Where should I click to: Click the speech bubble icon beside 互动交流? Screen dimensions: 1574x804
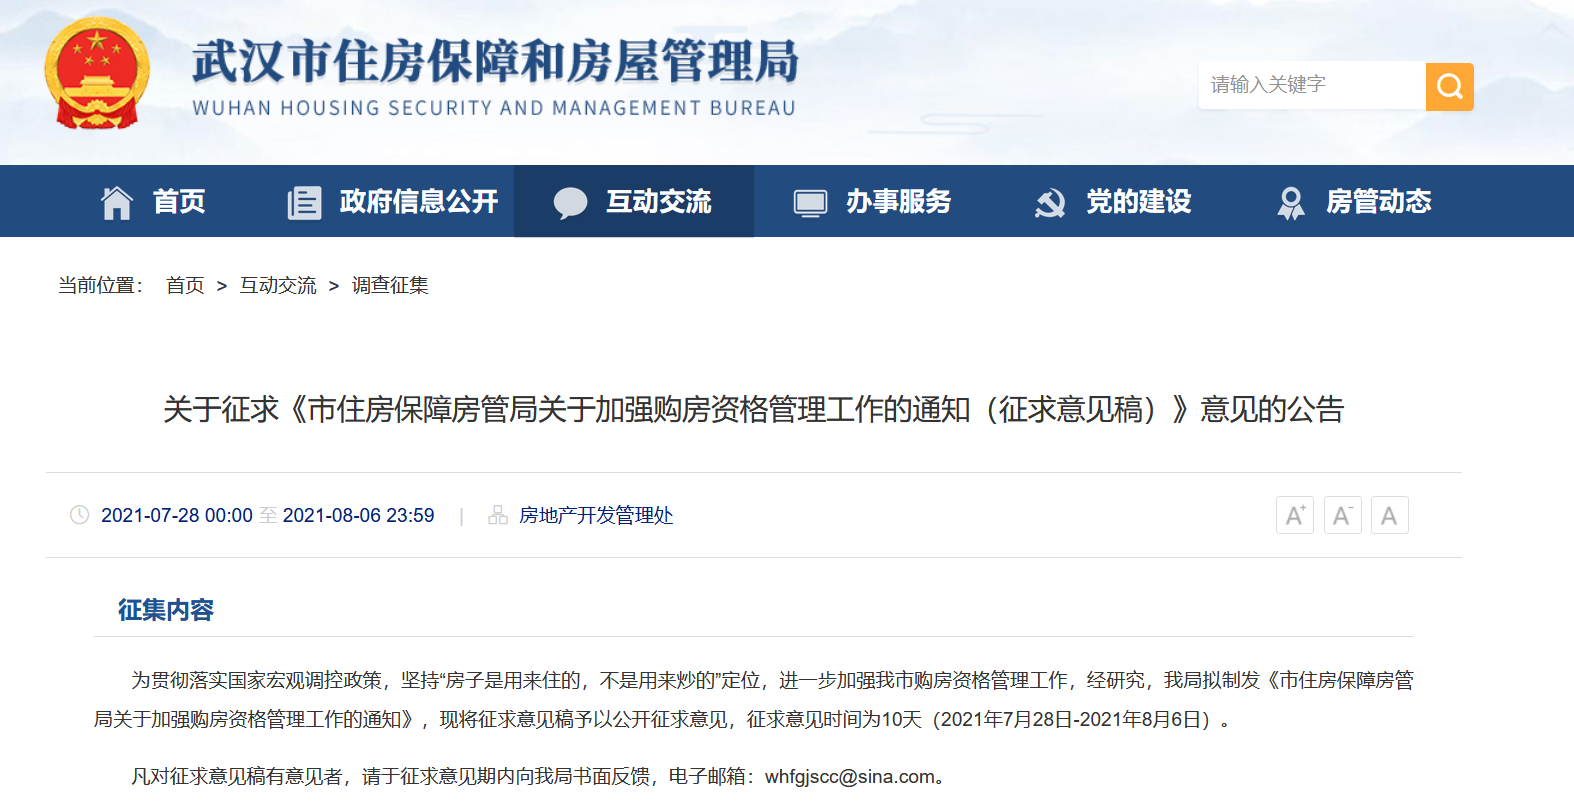pyautogui.click(x=570, y=202)
